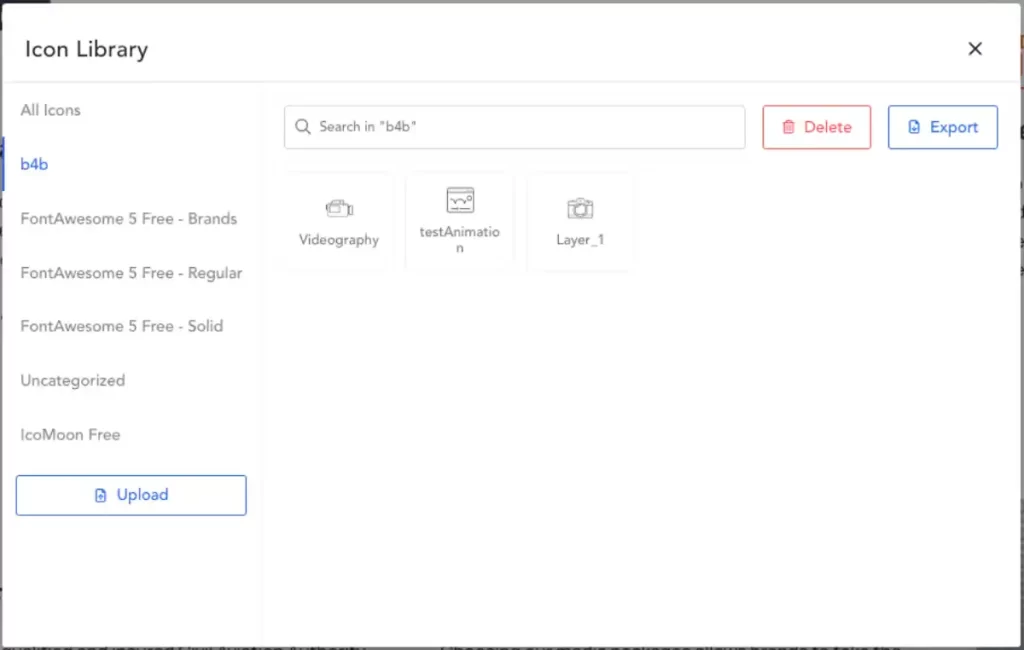Click the file icon beside Upload
Screen dimensions: 1024x650
(x=100, y=495)
